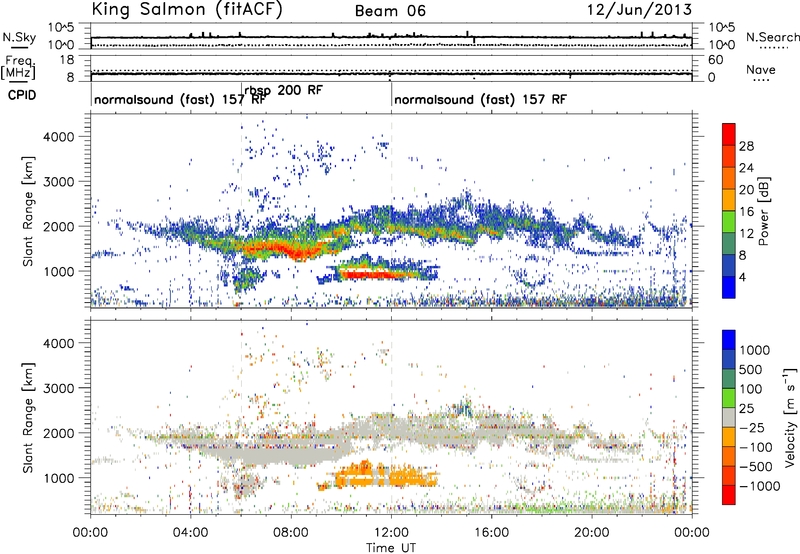Click the 'CPID' row label
This screenshot has width=800, height=554.
point(22,95)
